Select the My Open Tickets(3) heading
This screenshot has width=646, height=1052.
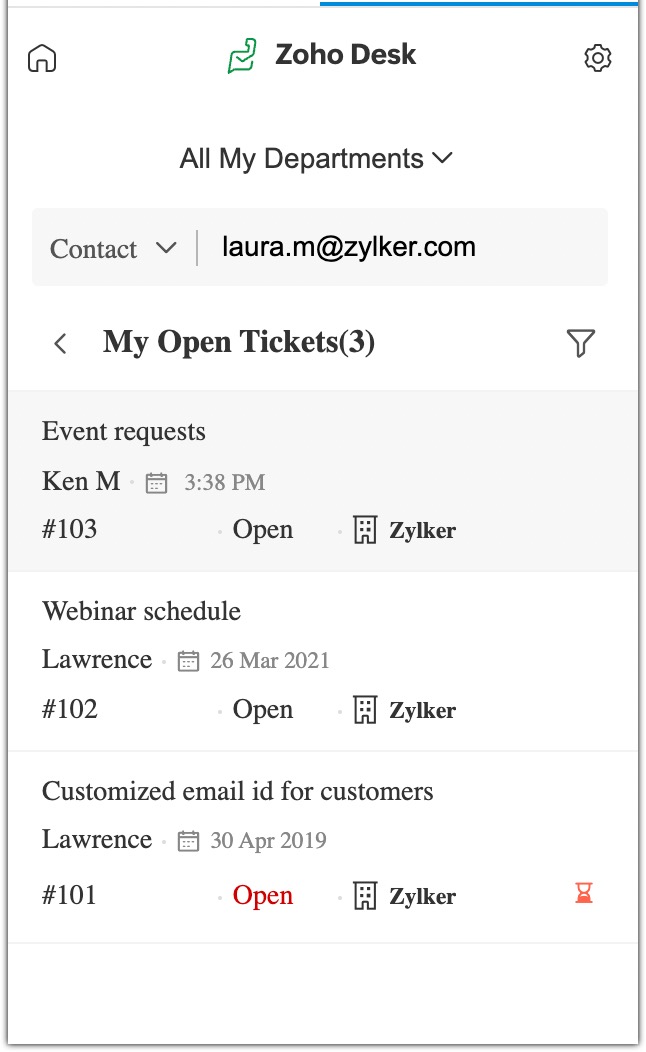tap(239, 343)
